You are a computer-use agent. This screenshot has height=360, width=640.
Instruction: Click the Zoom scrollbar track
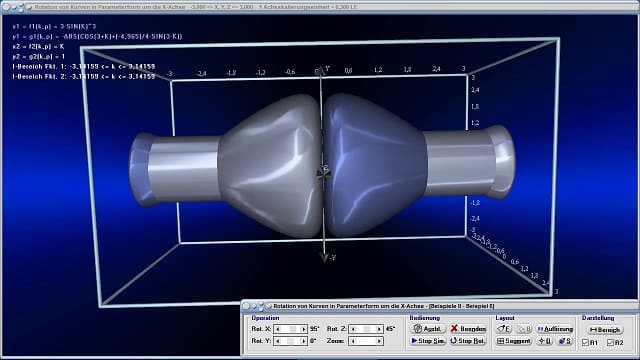click(x=366, y=341)
